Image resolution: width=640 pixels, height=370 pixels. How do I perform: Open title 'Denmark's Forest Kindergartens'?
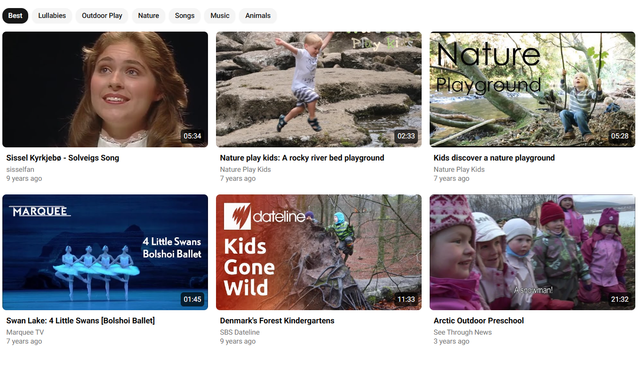[x=277, y=321]
